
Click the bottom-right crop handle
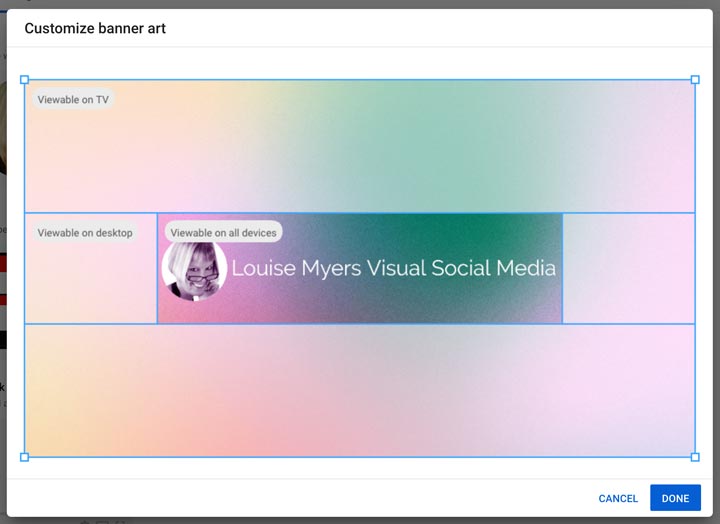coord(695,457)
